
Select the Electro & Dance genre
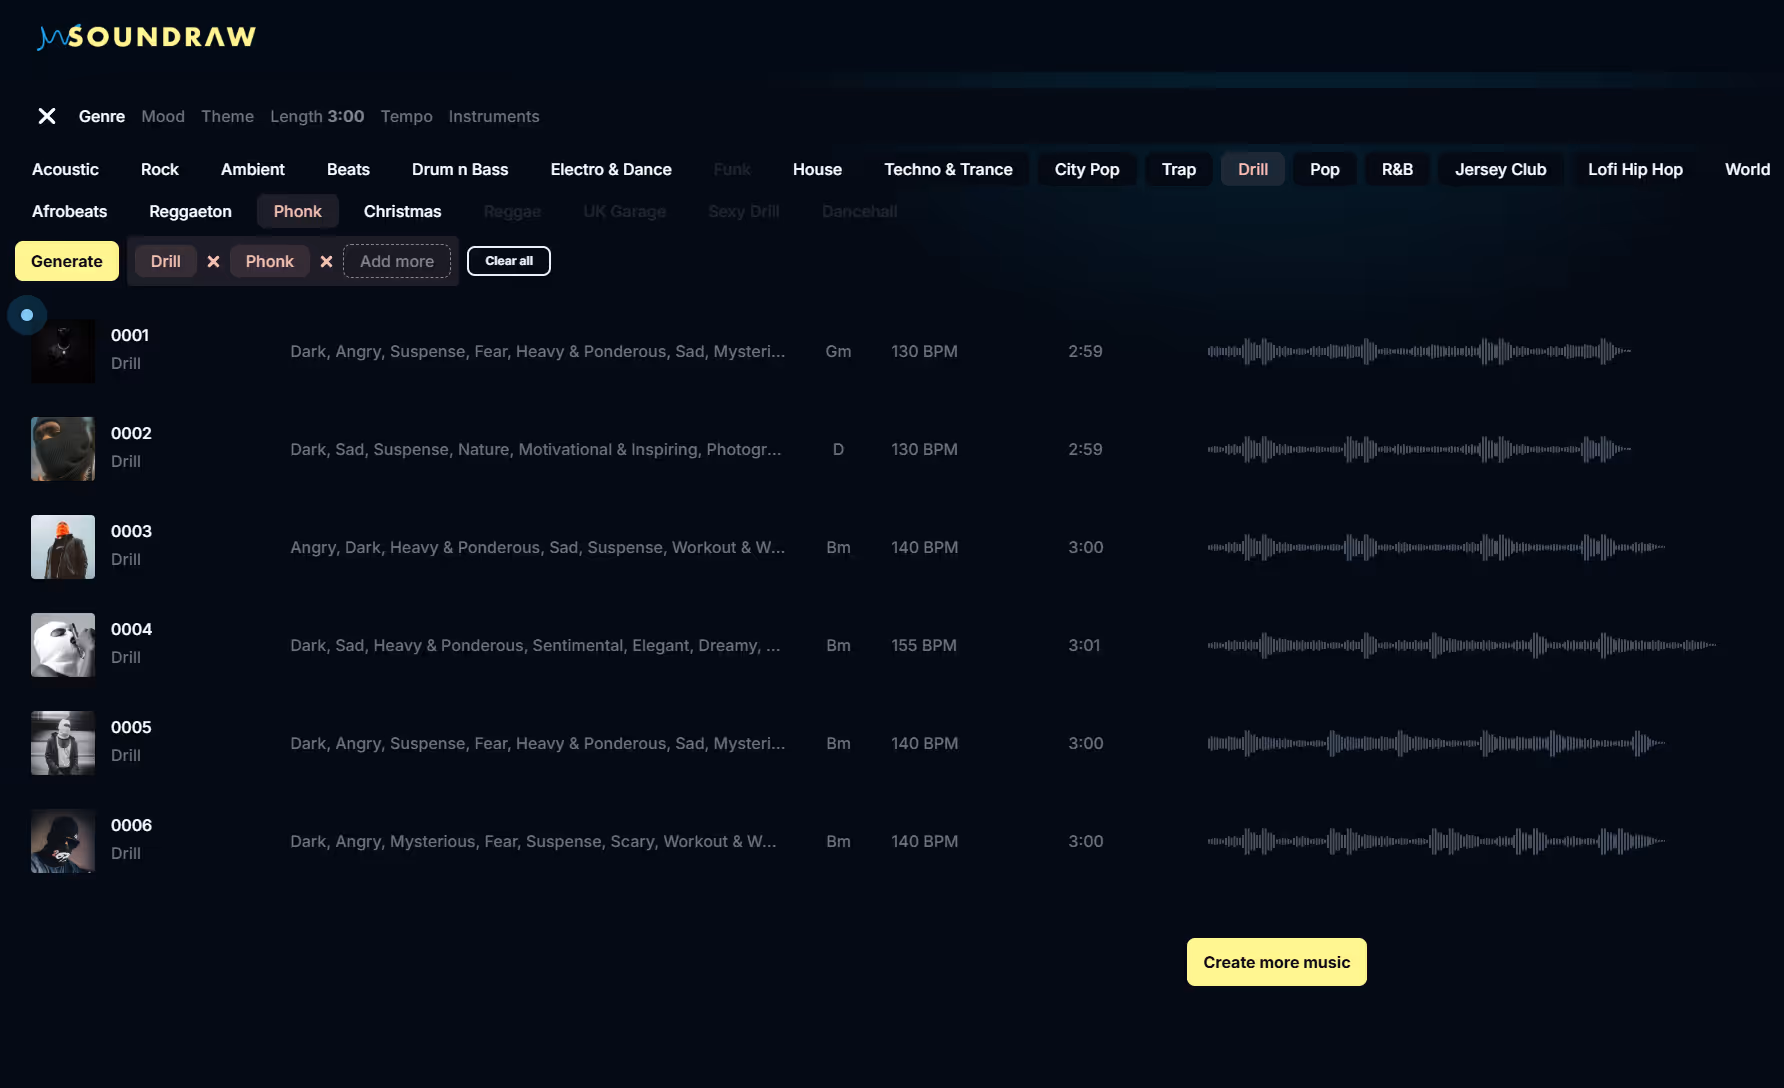tap(611, 169)
